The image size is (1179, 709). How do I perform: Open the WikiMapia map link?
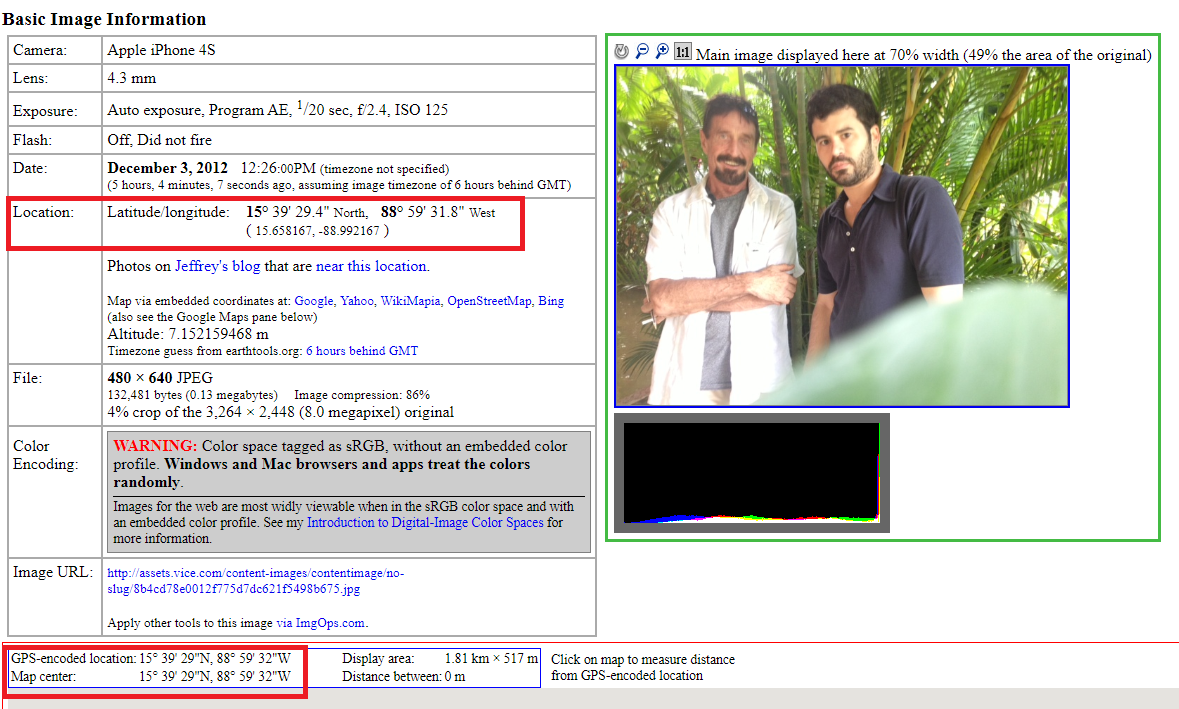coord(411,301)
